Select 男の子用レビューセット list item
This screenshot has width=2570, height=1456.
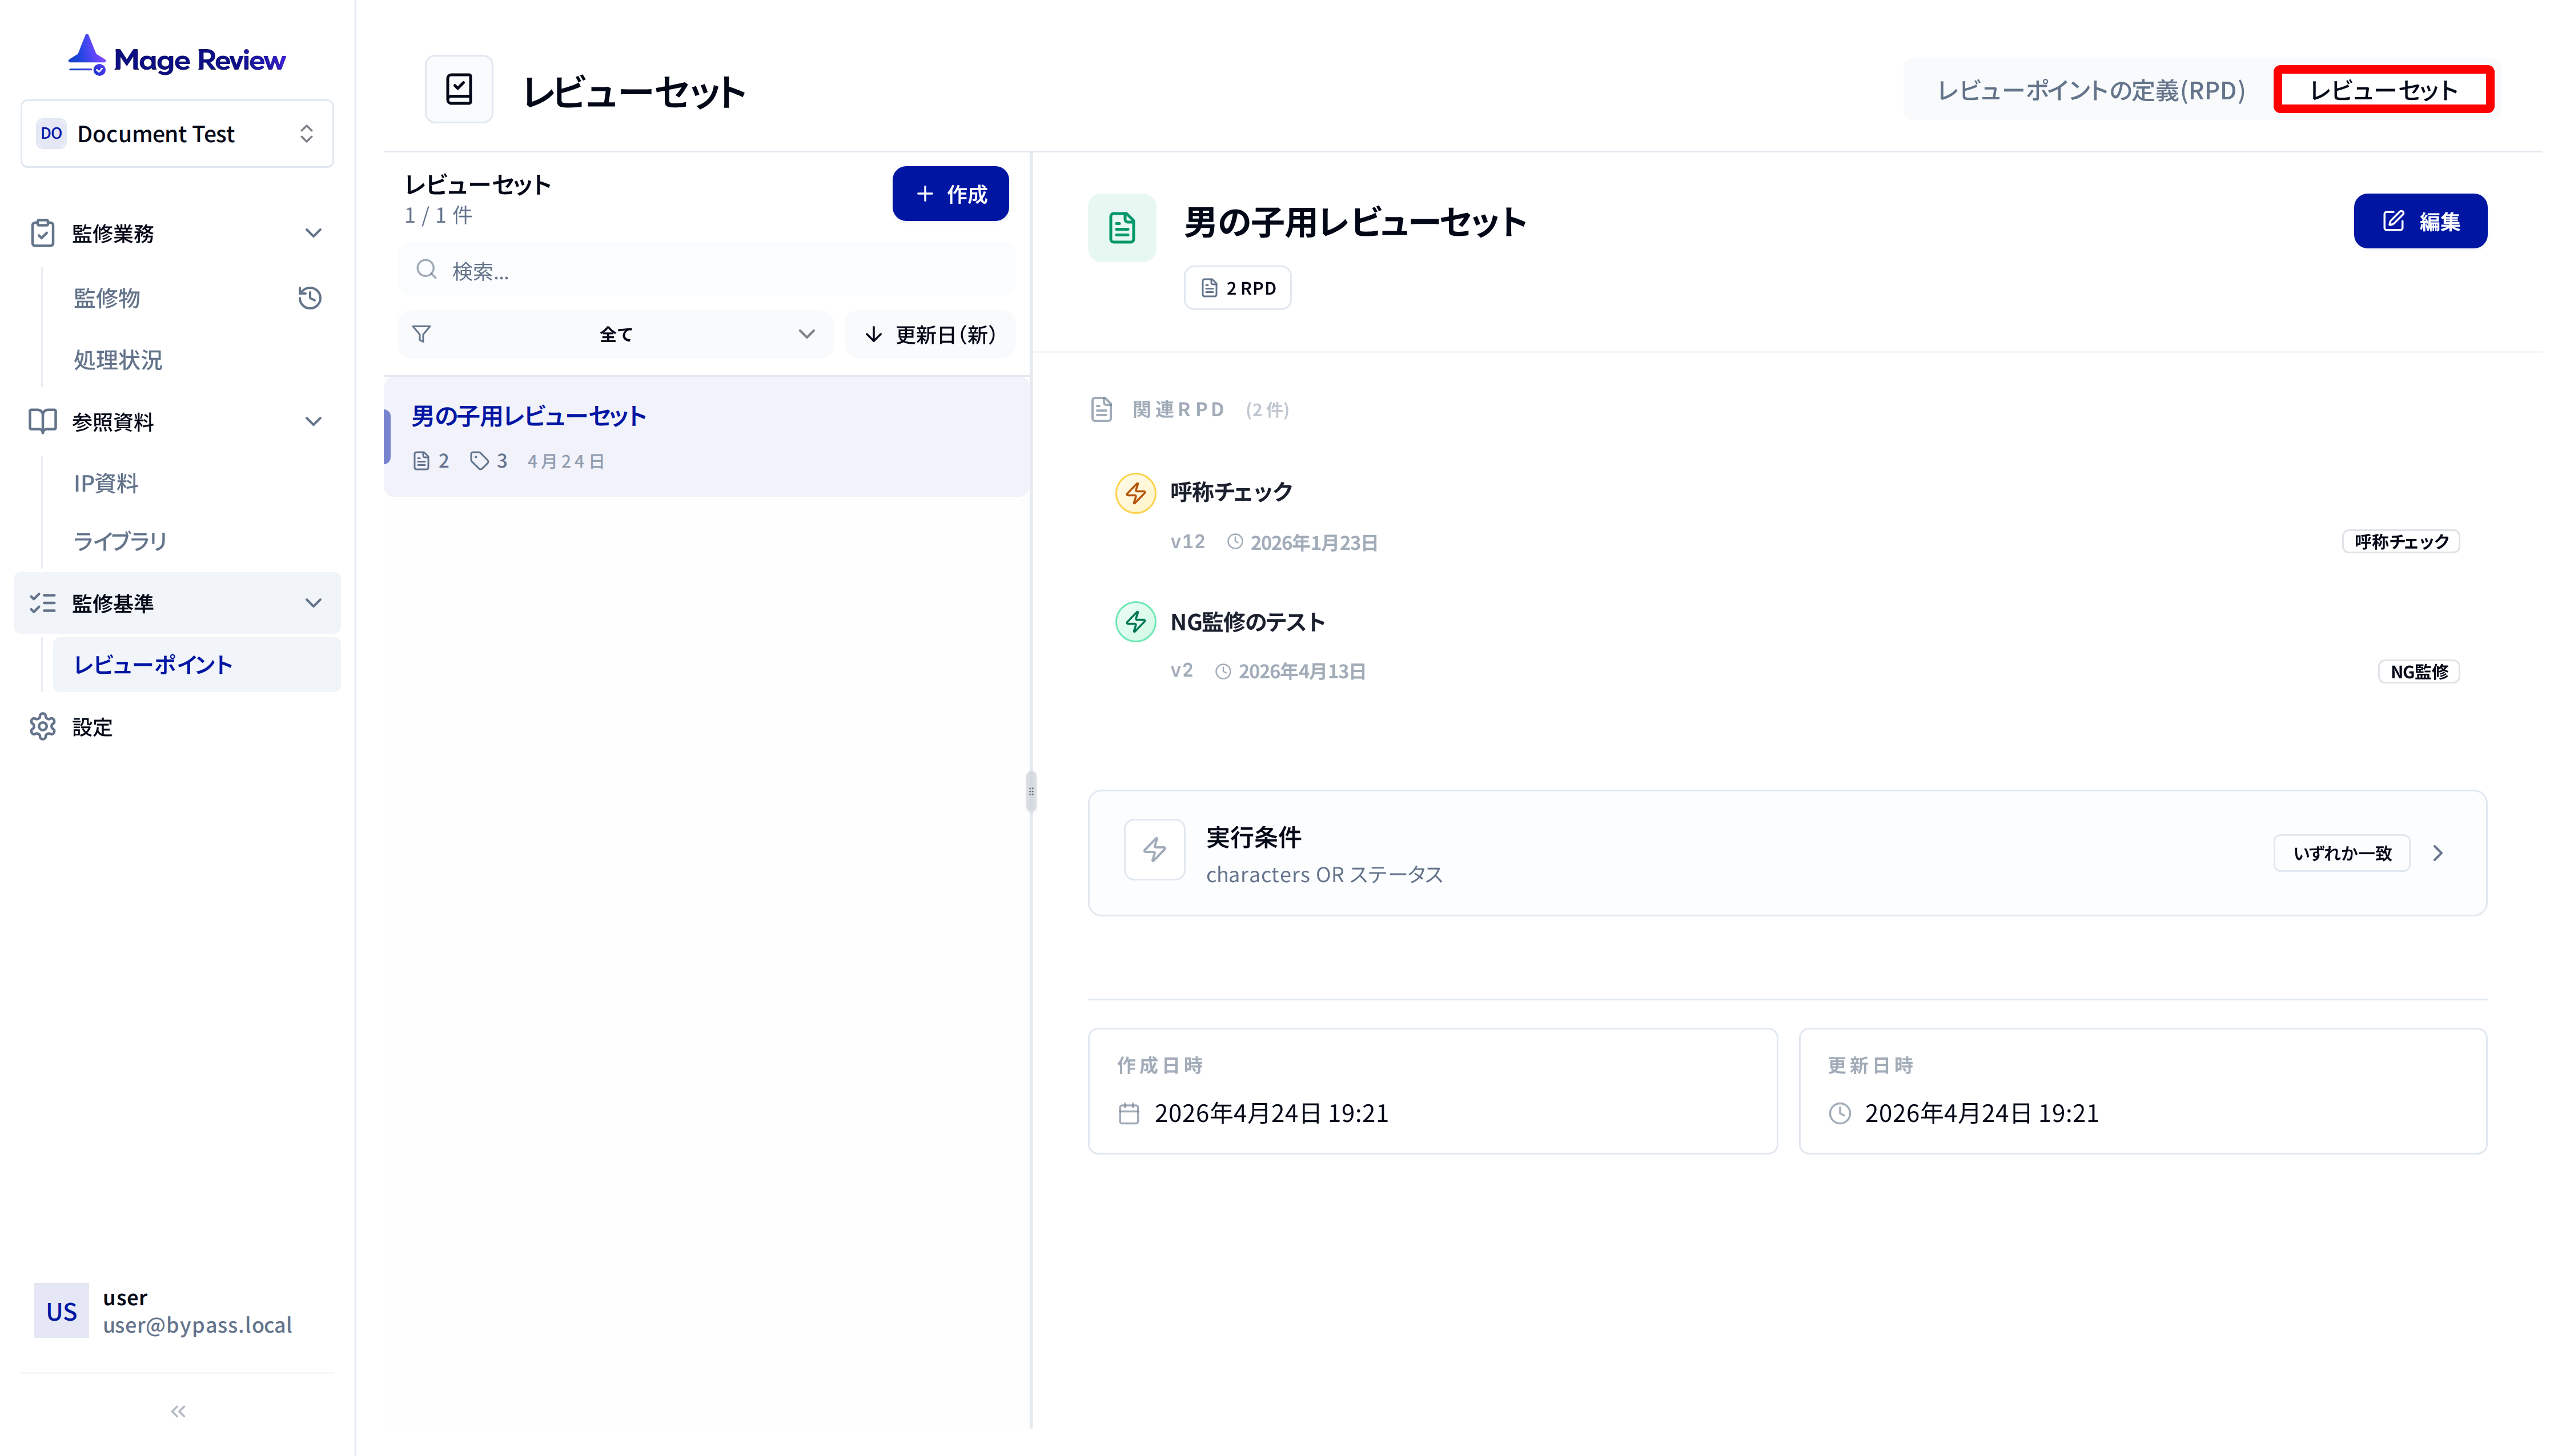[706, 436]
